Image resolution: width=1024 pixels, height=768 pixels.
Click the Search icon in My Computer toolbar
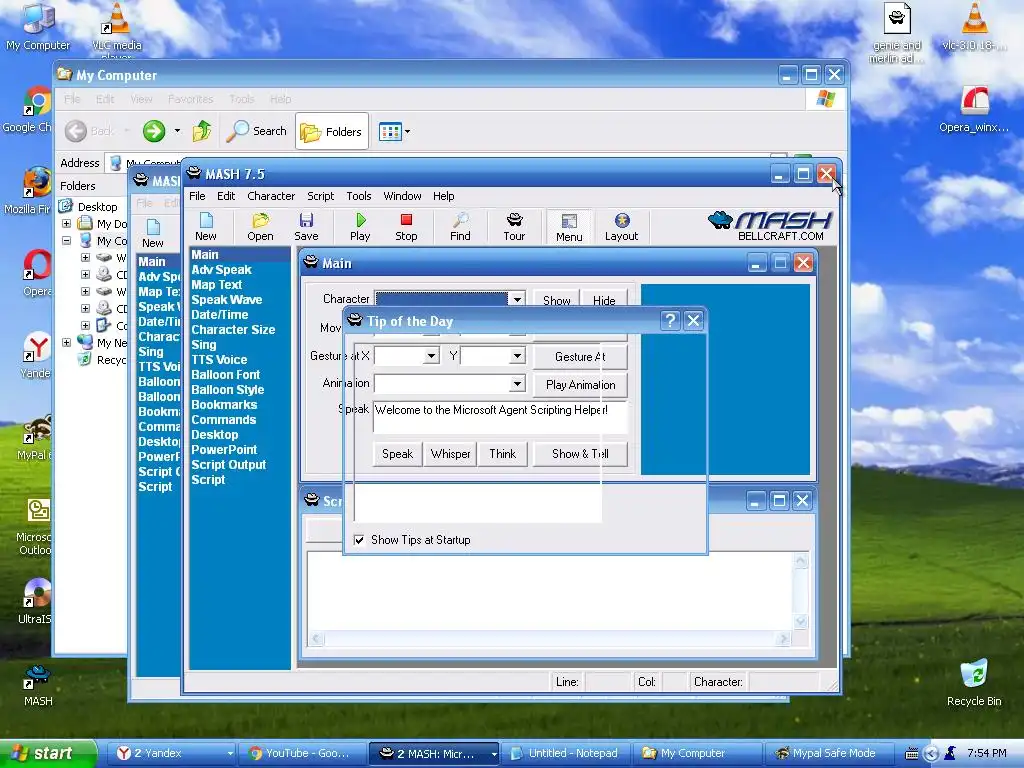coord(257,131)
